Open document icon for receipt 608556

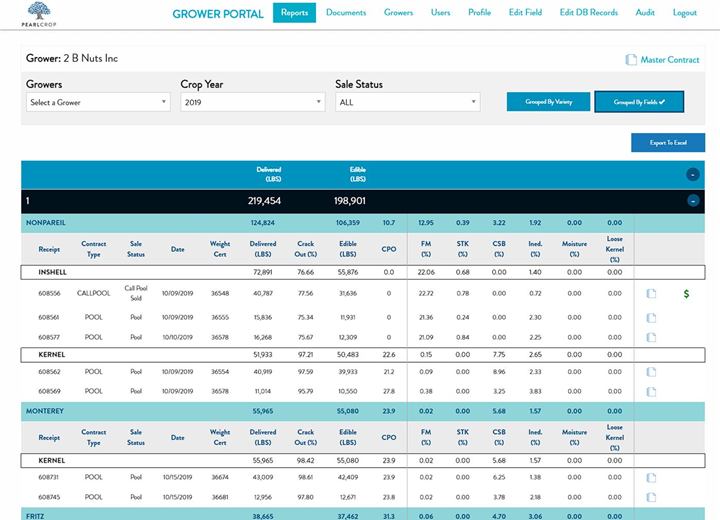[651, 294]
